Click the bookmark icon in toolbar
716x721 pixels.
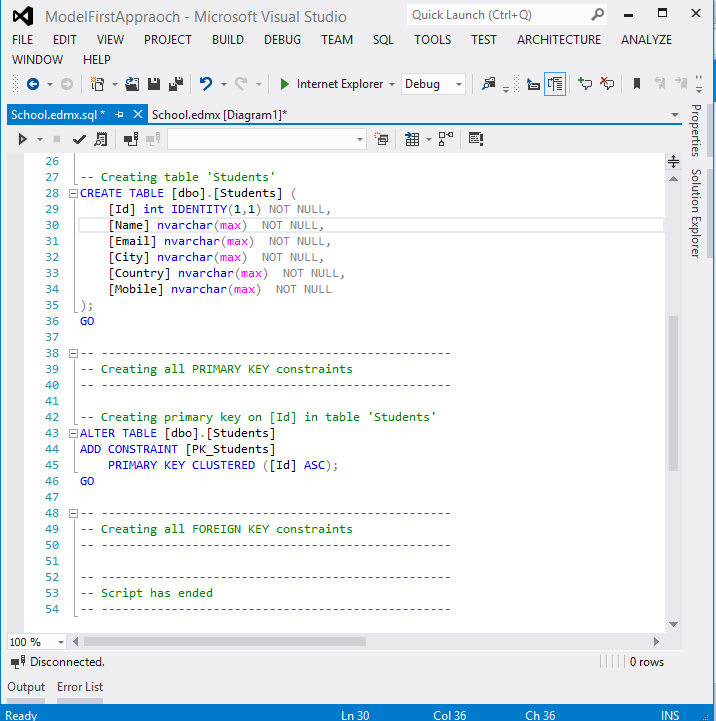pyautogui.click(x=636, y=85)
